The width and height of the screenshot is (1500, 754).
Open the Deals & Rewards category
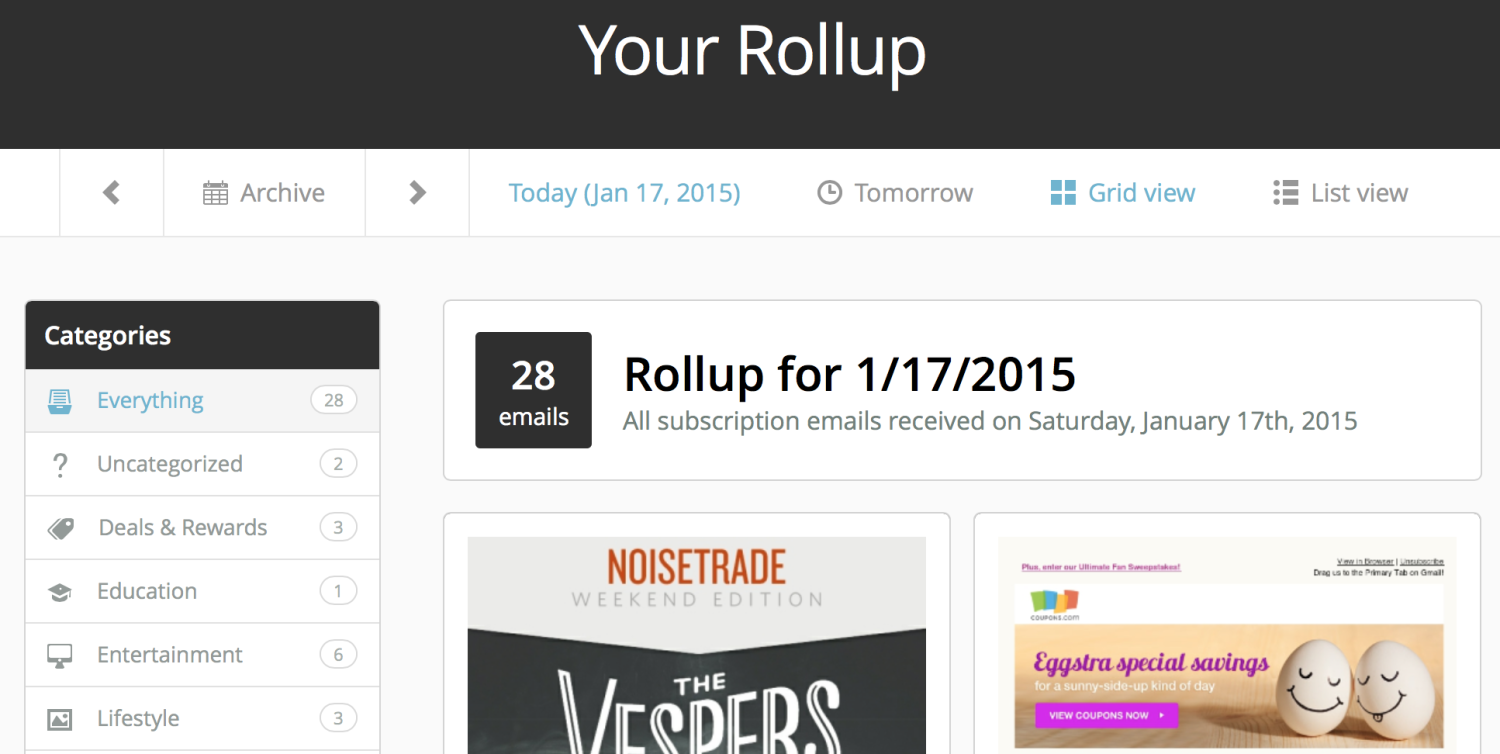(202, 528)
